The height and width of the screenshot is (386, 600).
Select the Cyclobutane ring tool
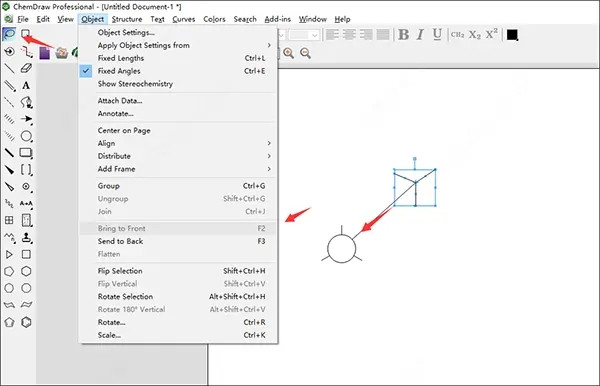pyautogui.click(x=26, y=254)
